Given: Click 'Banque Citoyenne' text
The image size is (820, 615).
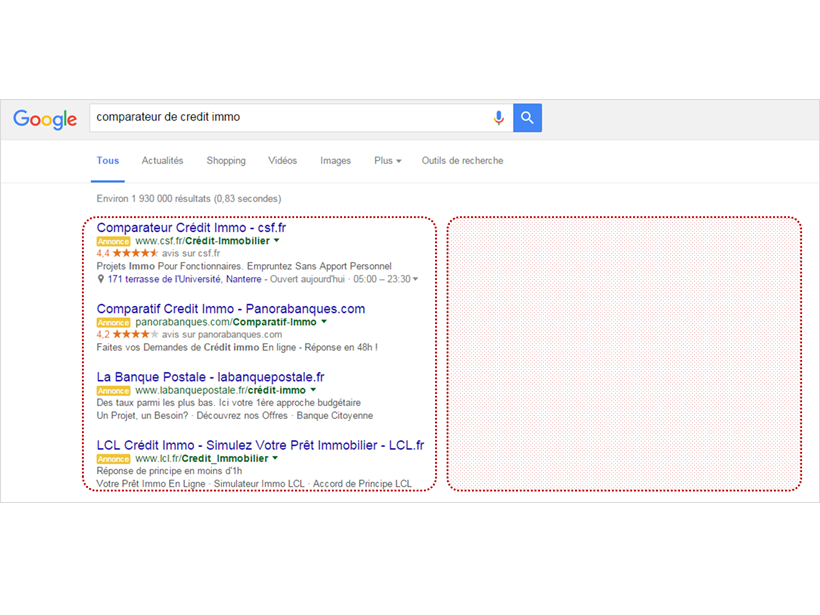Looking at the screenshot, I should [x=335, y=416].
